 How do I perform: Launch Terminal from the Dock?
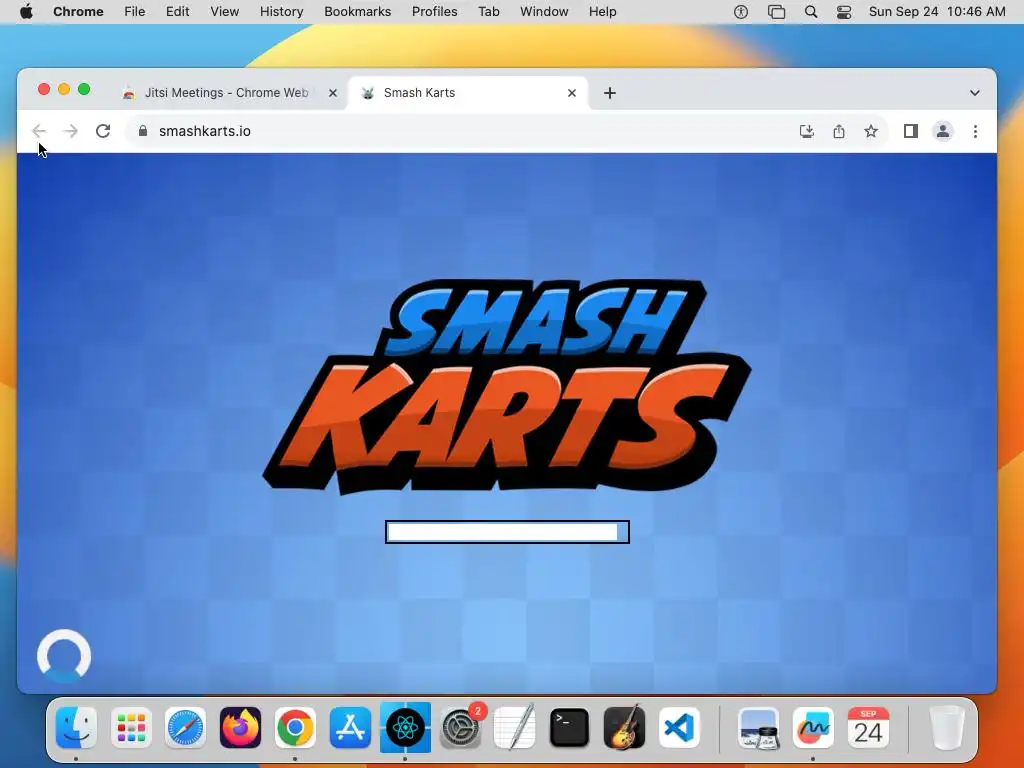coord(569,728)
